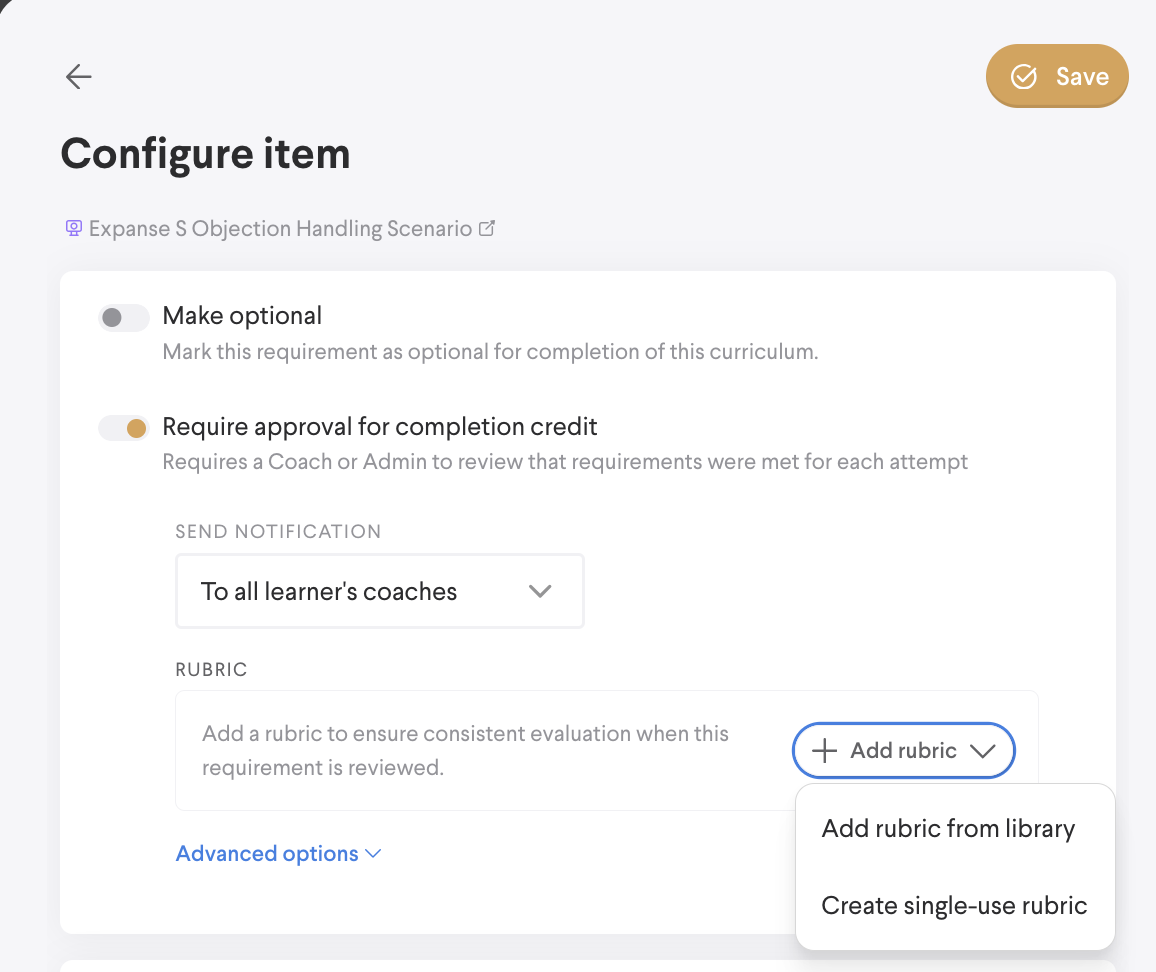Open scenario via external link icon
The width and height of the screenshot is (1156, 972).
pos(487,228)
